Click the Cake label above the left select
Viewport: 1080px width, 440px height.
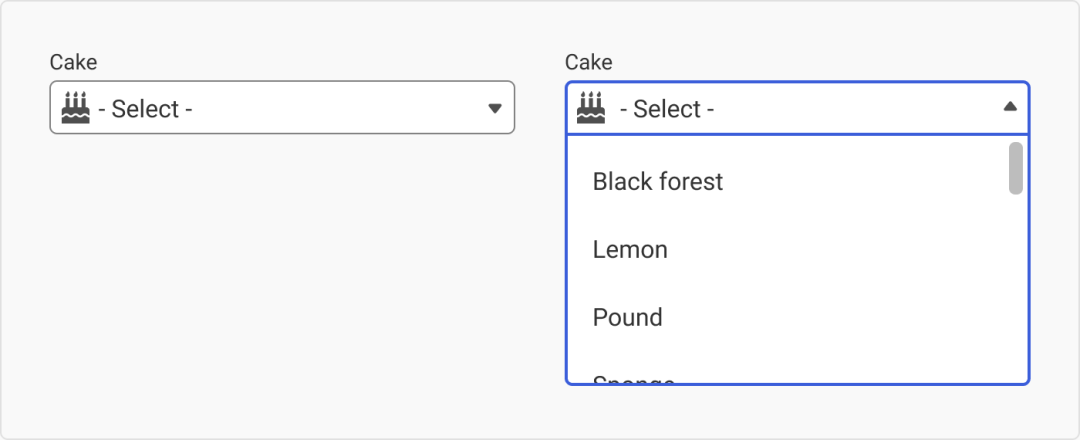pyautogui.click(x=73, y=62)
